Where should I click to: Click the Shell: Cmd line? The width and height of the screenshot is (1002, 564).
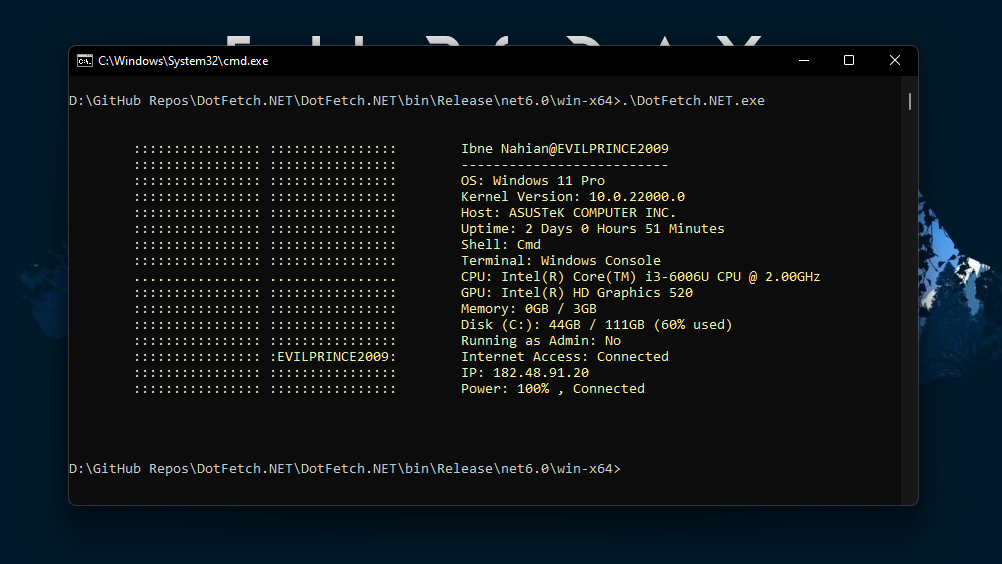coord(501,245)
